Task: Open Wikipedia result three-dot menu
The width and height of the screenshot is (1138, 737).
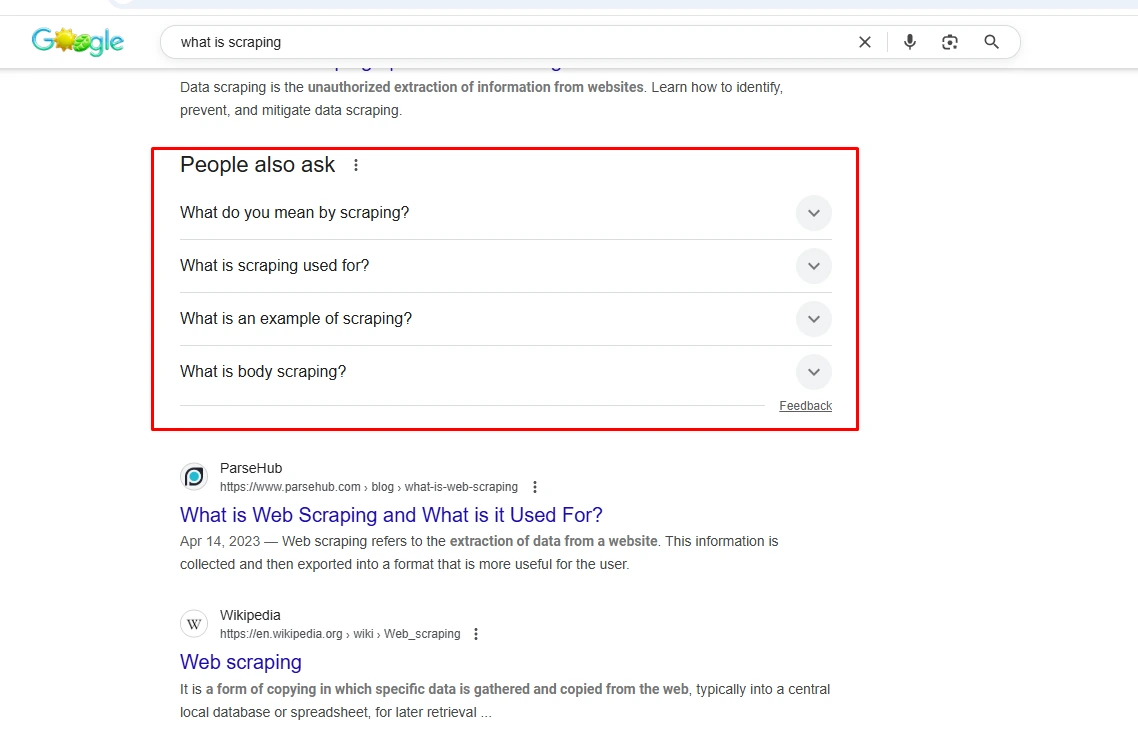Action: [476, 634]
